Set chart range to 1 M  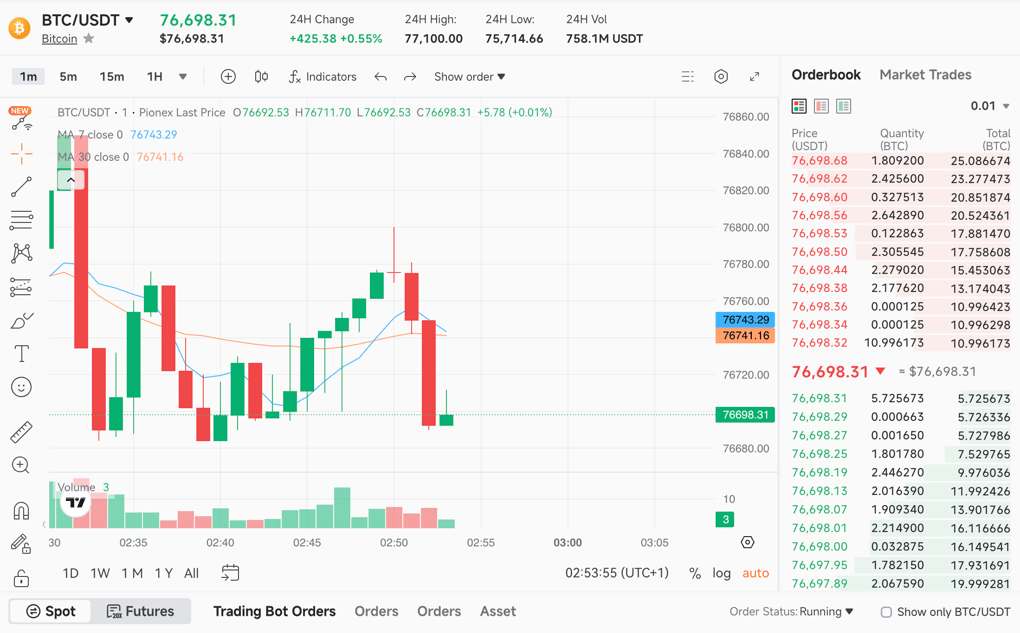coord(132,573)
